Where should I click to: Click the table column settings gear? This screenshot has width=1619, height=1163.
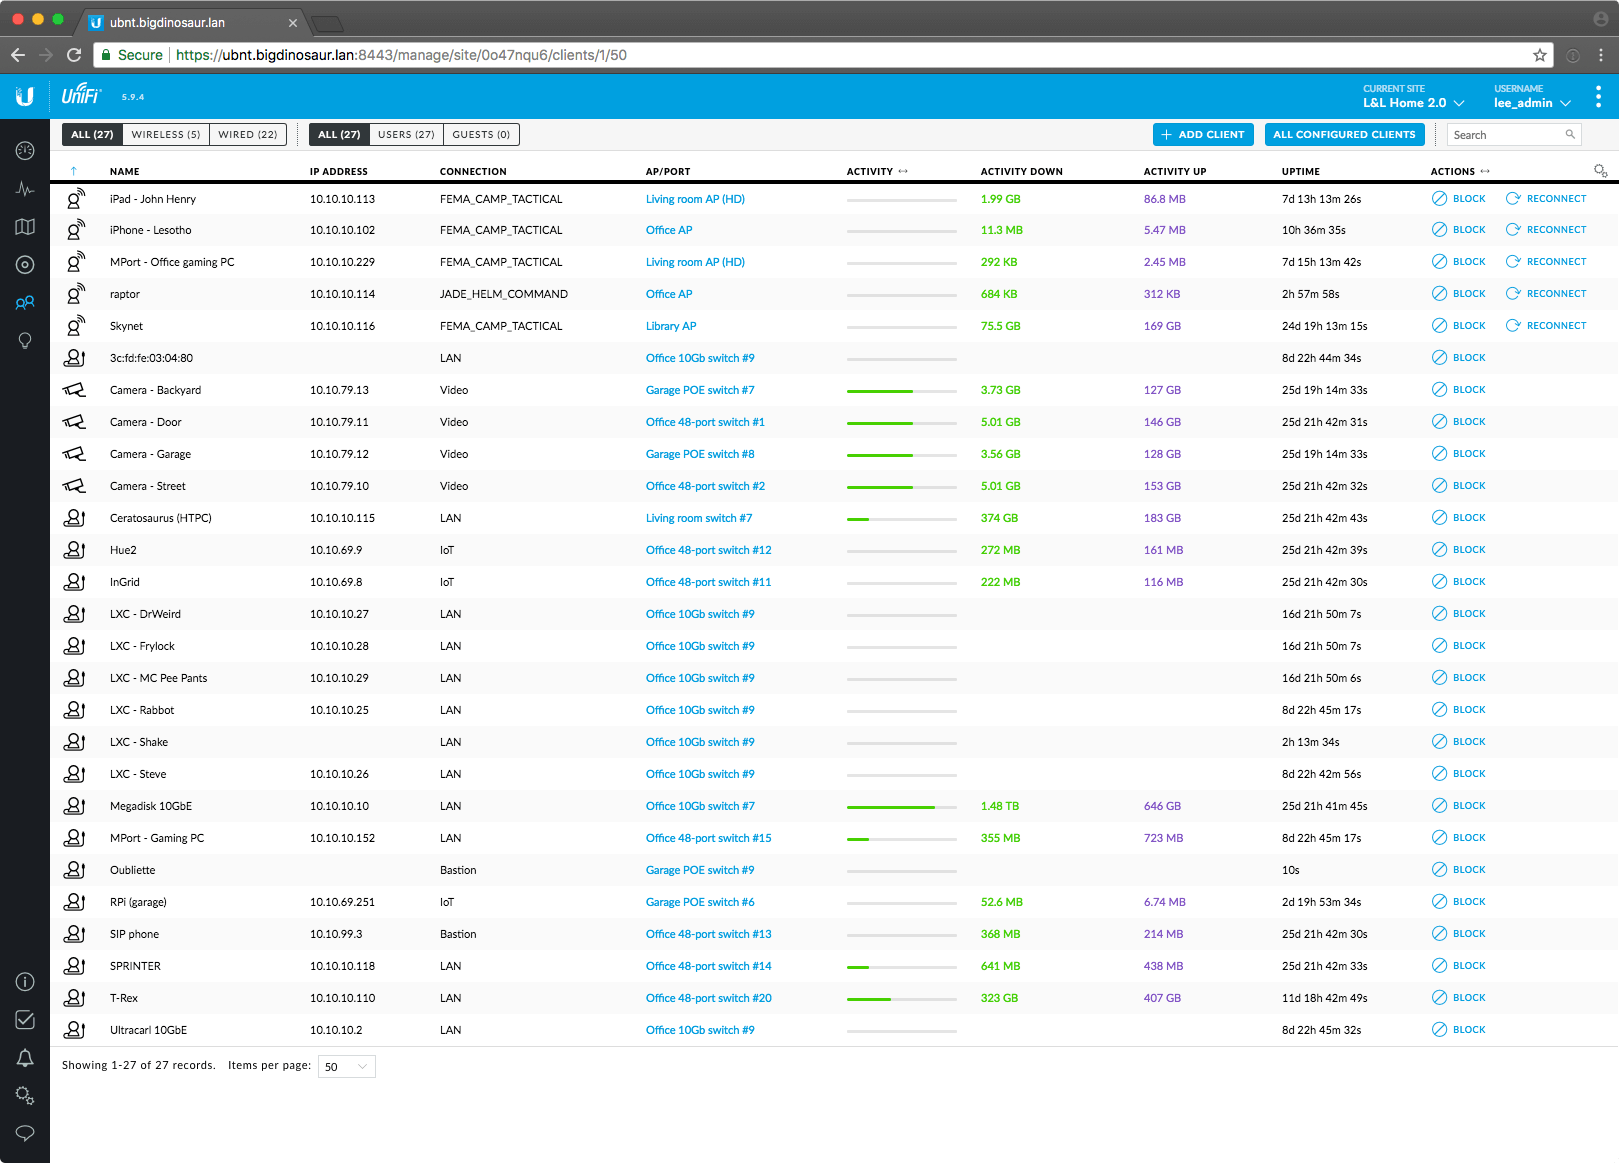pyautogui.click(x=1600, y=171)
